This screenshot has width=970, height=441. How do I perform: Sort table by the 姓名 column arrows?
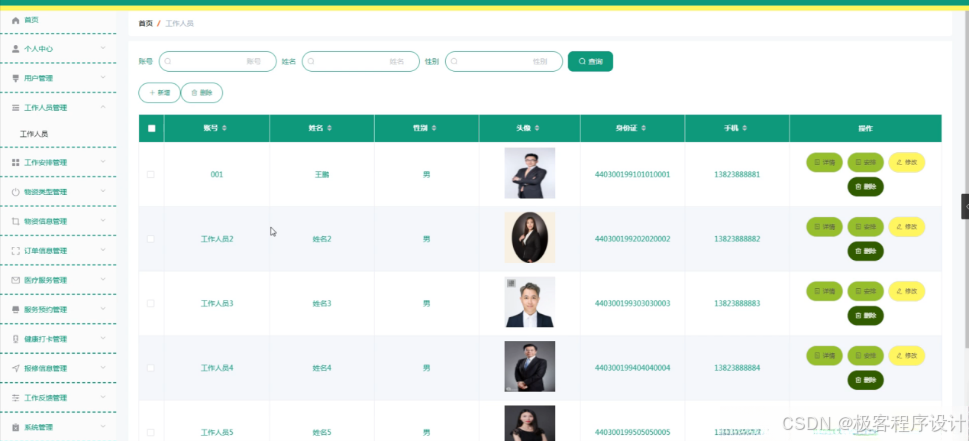coord(330,128)
